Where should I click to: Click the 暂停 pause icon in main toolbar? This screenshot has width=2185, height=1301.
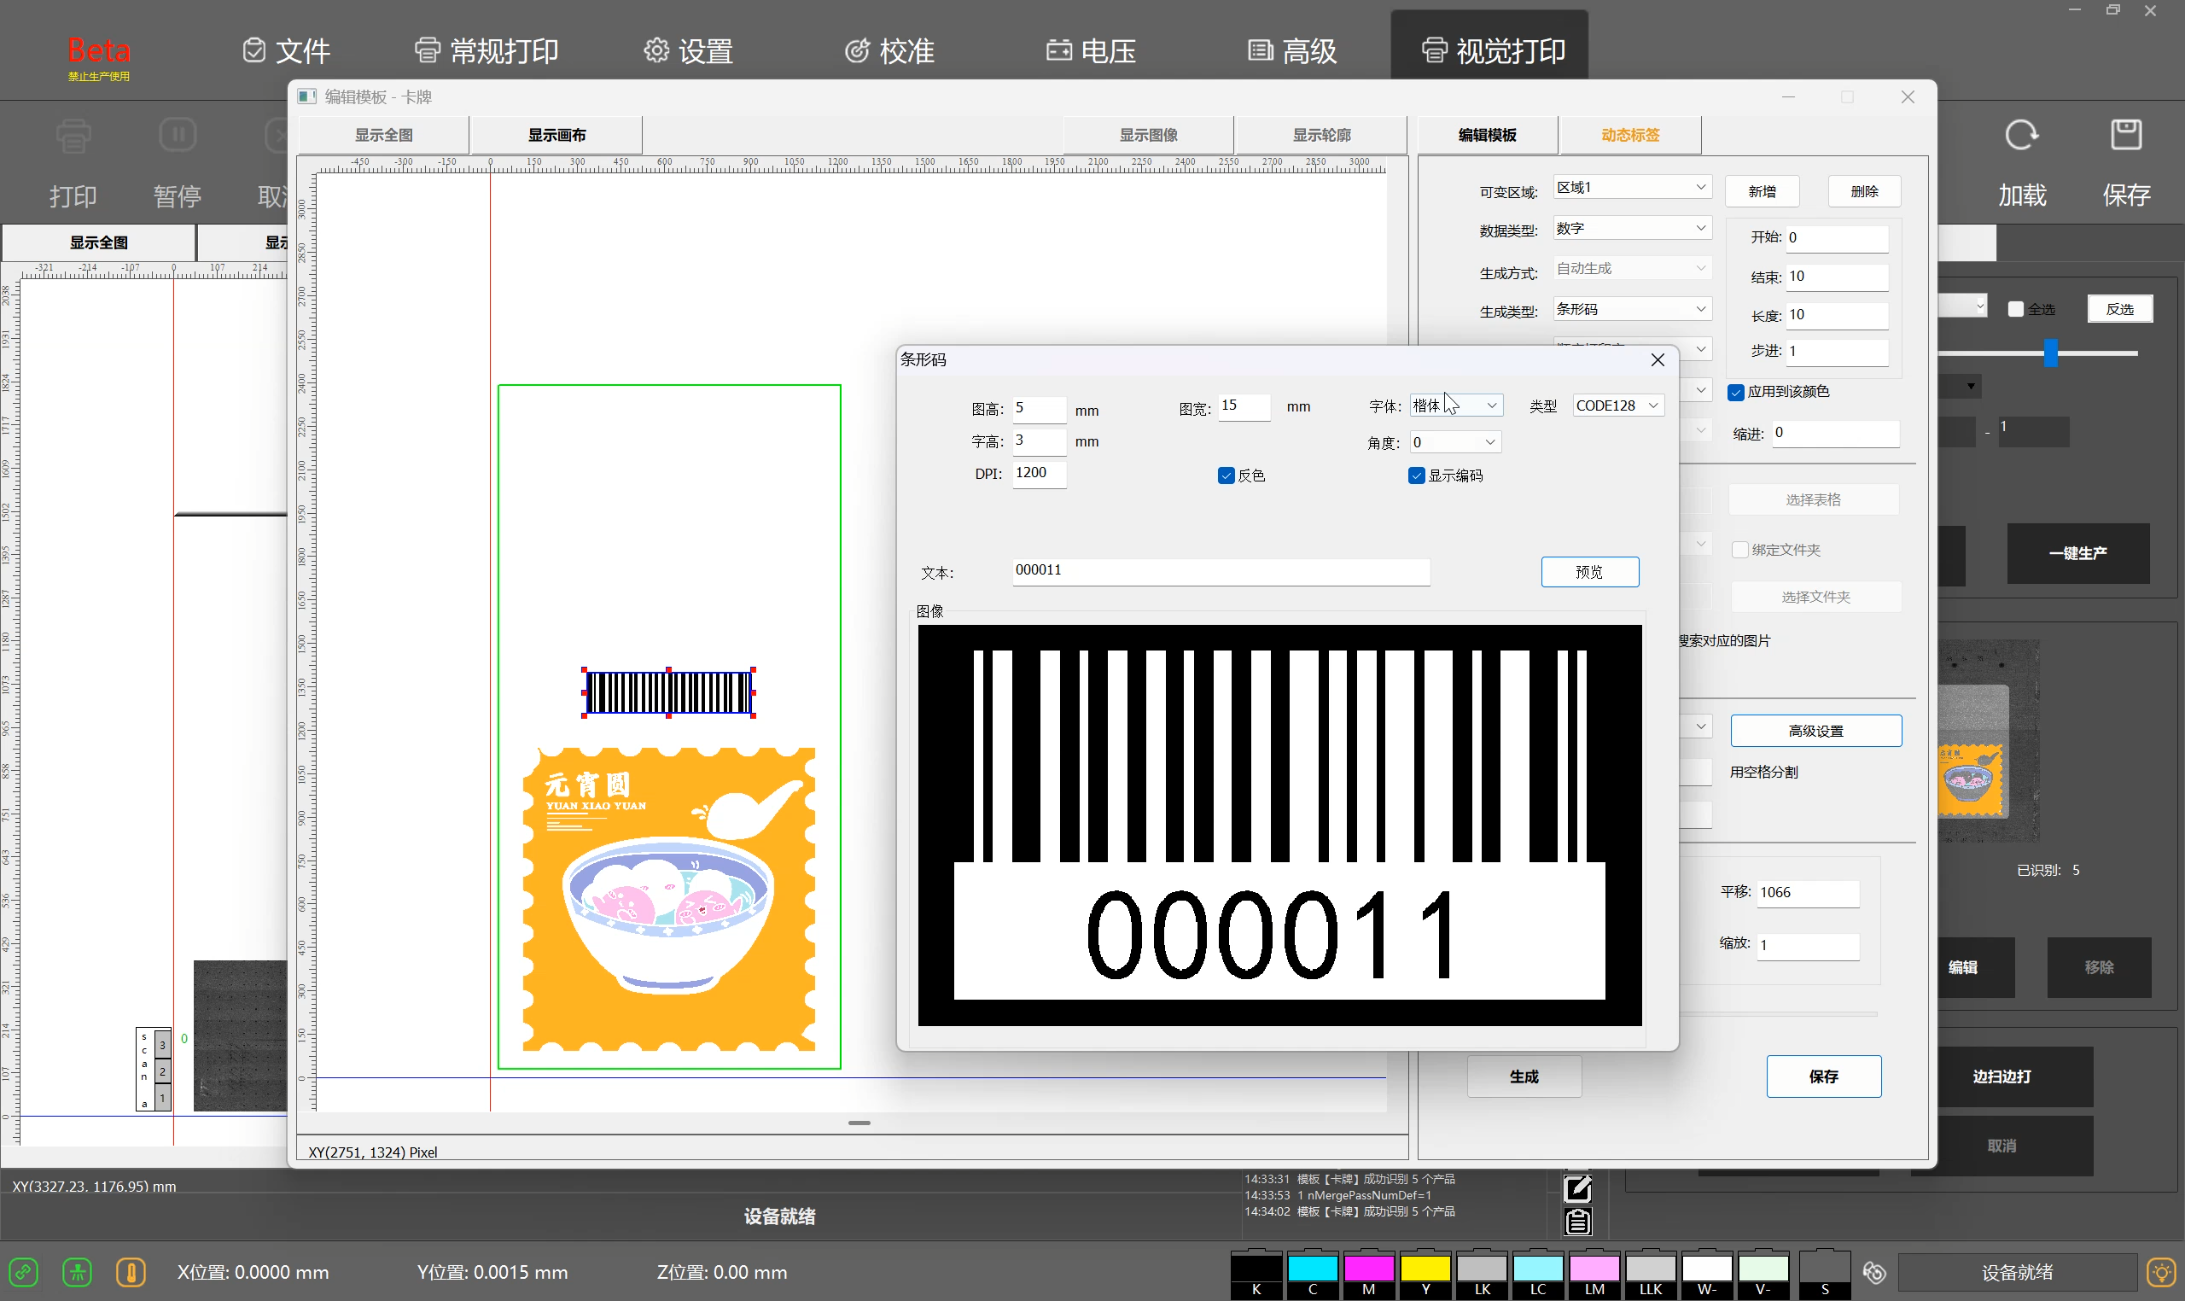(x=177, y=135)
